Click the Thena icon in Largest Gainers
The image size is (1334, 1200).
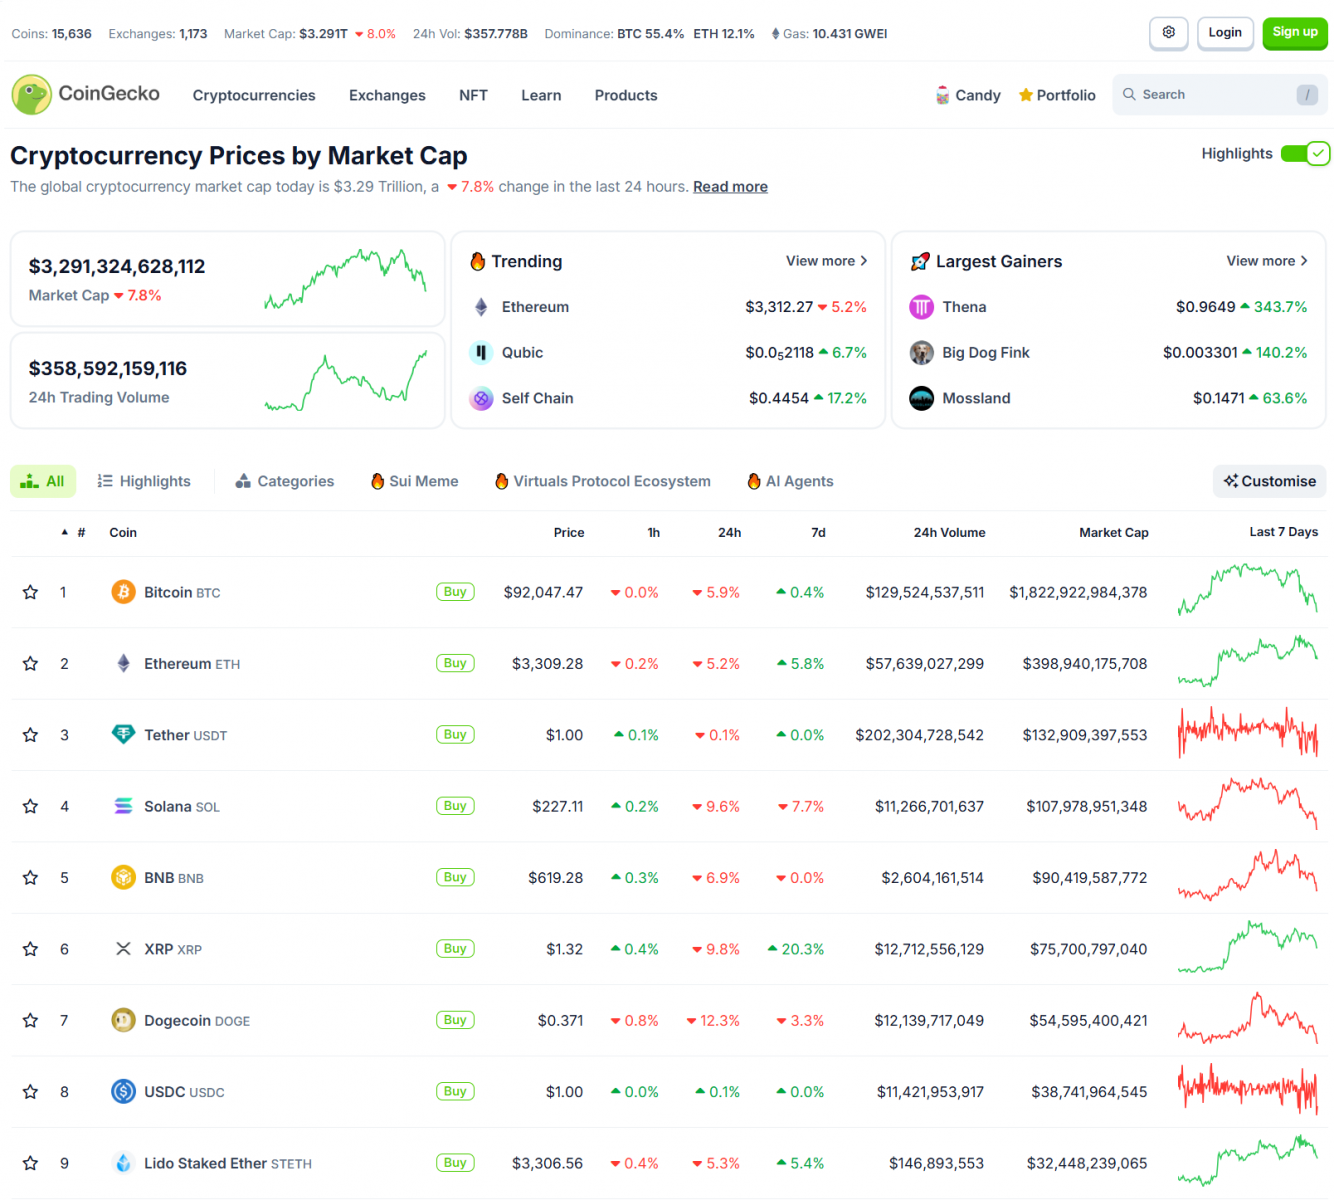pos(921,307)
